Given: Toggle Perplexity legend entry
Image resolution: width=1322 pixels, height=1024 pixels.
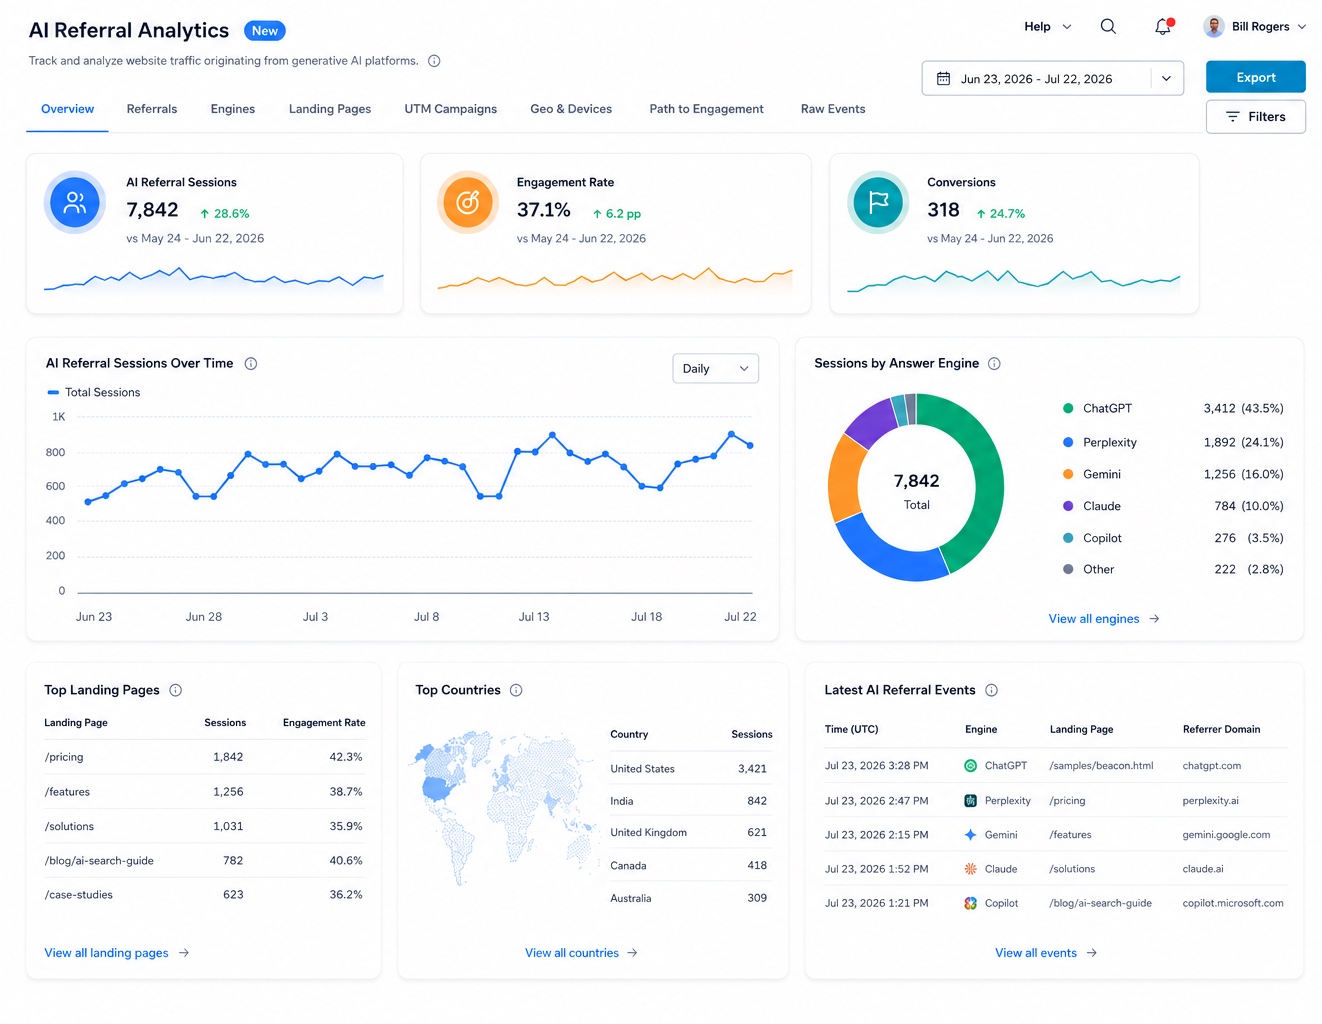Looking at the screenshot, I should coord(1100,443).
